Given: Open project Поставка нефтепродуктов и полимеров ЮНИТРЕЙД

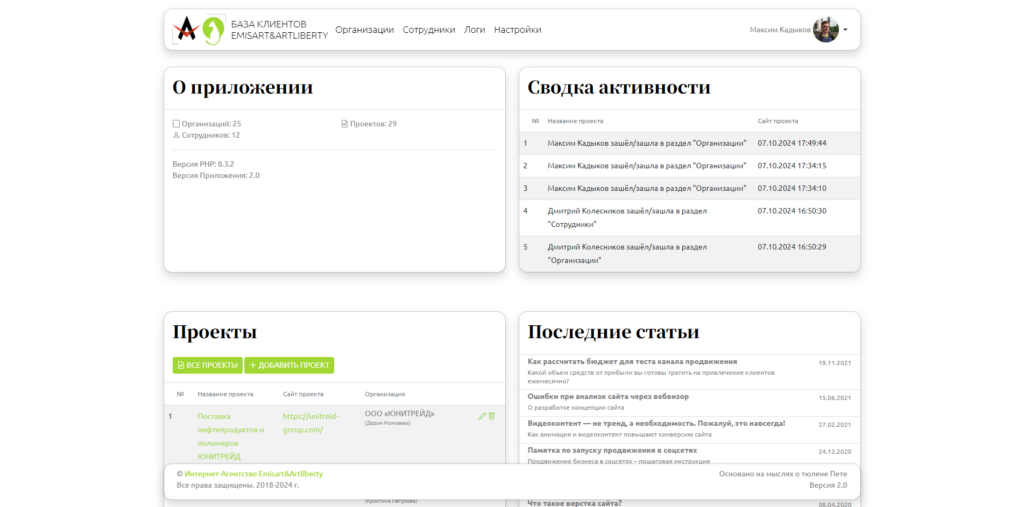Looking at the screenshot, I should [x=231, y=436].
